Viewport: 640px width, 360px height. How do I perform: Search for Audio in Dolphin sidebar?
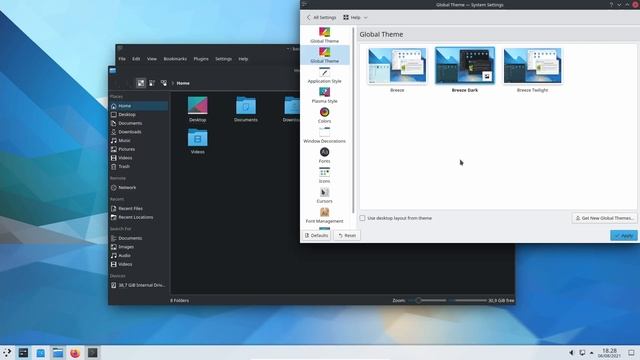[x=139, y=256]
